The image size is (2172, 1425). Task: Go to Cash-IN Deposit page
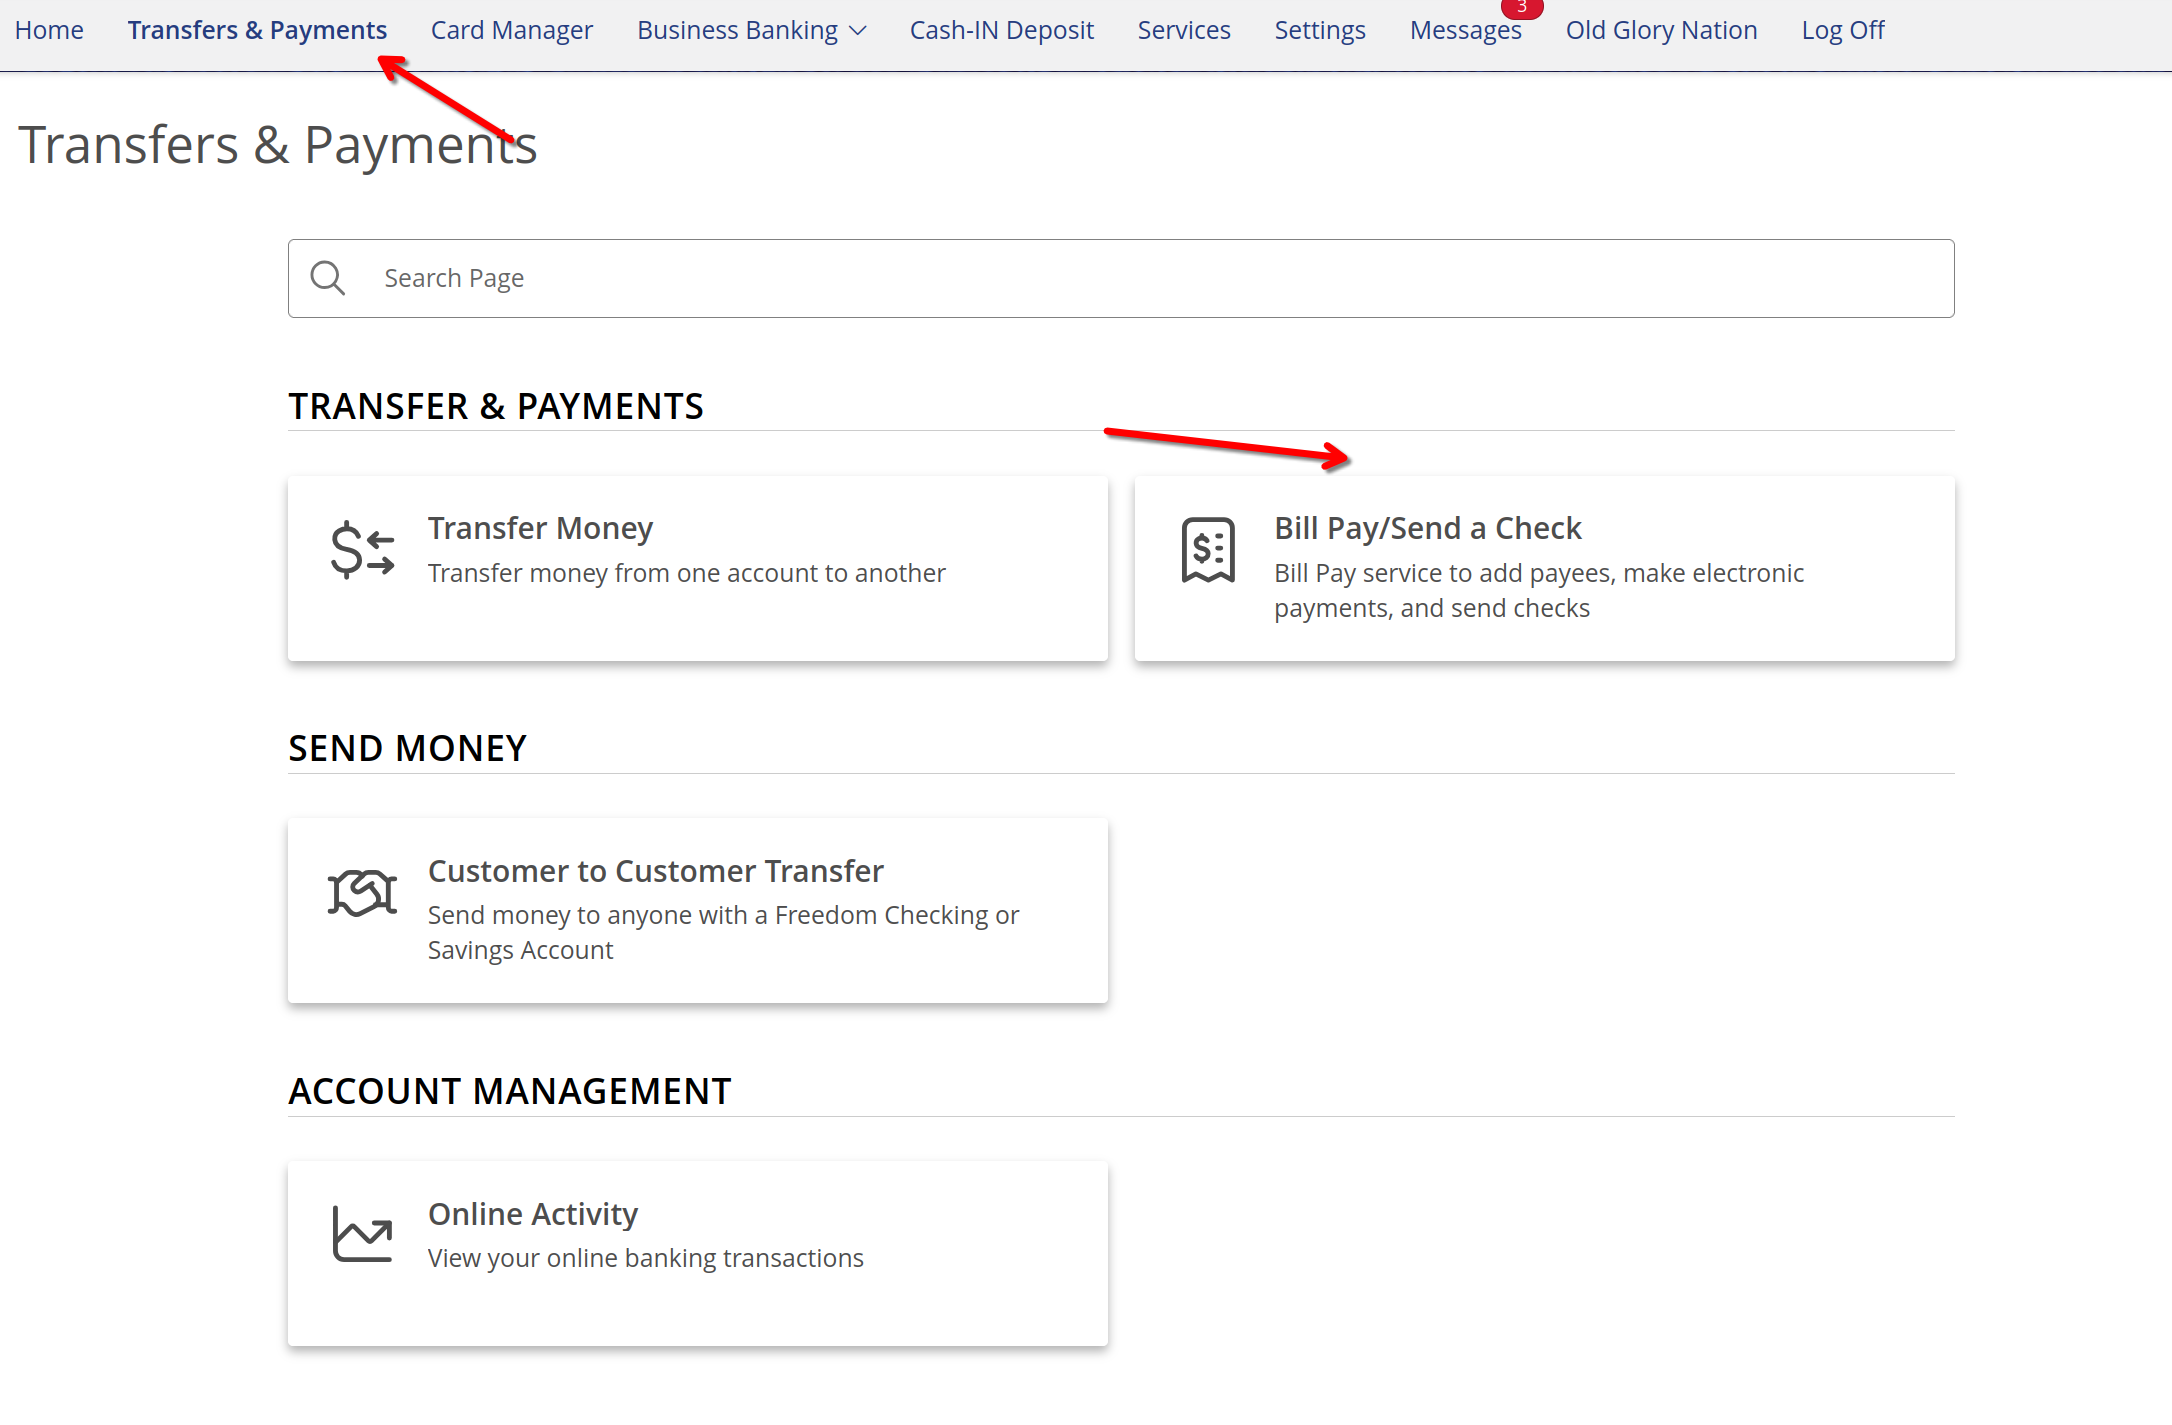pos(1001,30)
